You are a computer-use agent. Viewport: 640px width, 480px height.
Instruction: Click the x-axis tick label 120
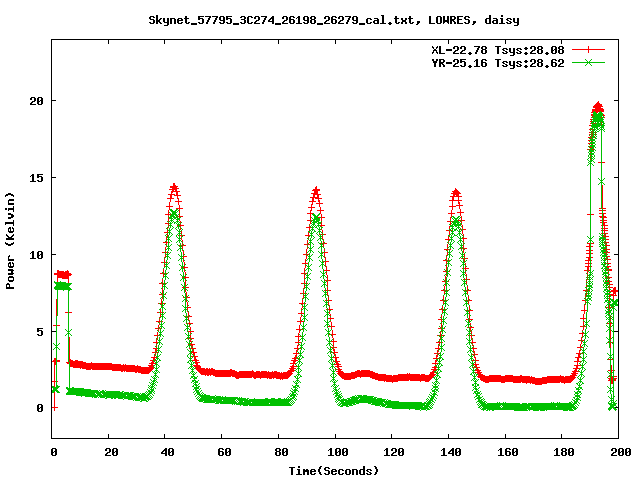coord(394,452)
